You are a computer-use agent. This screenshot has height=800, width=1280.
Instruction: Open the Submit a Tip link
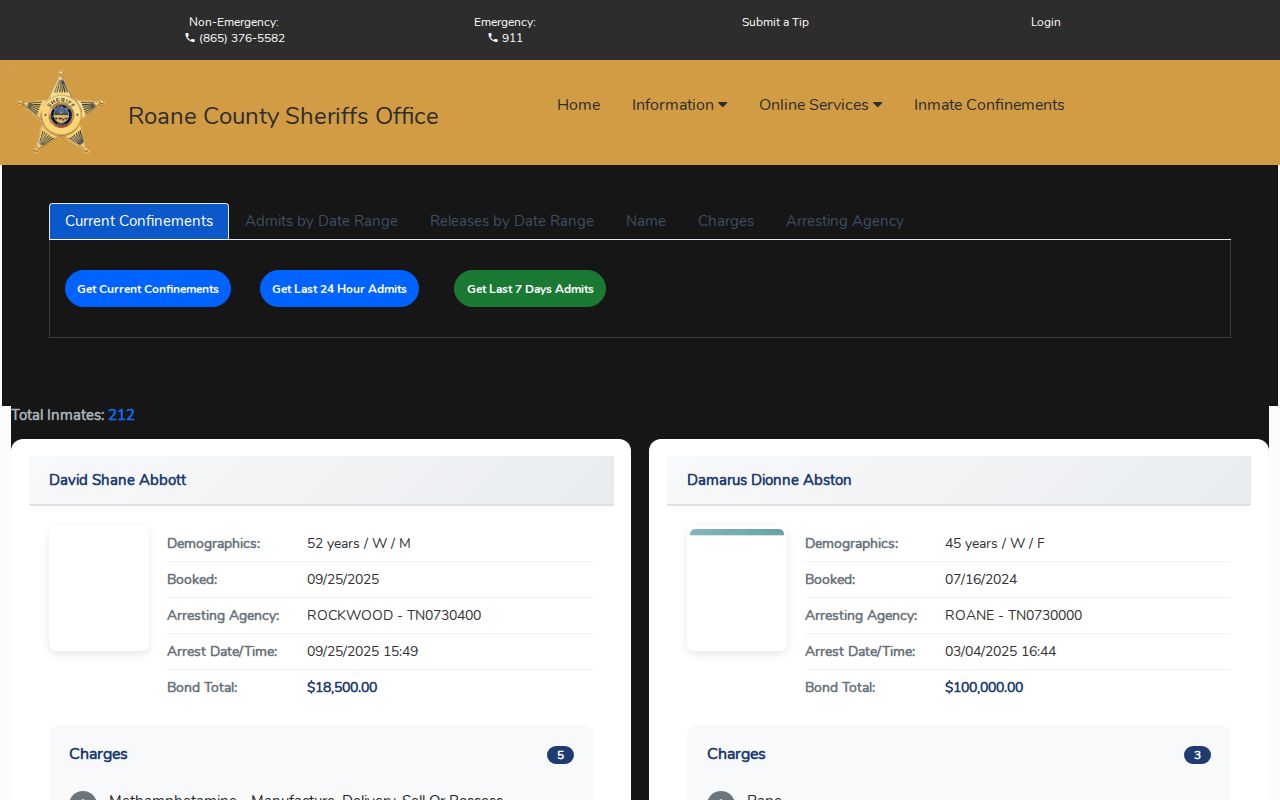[x=775, y=22]
